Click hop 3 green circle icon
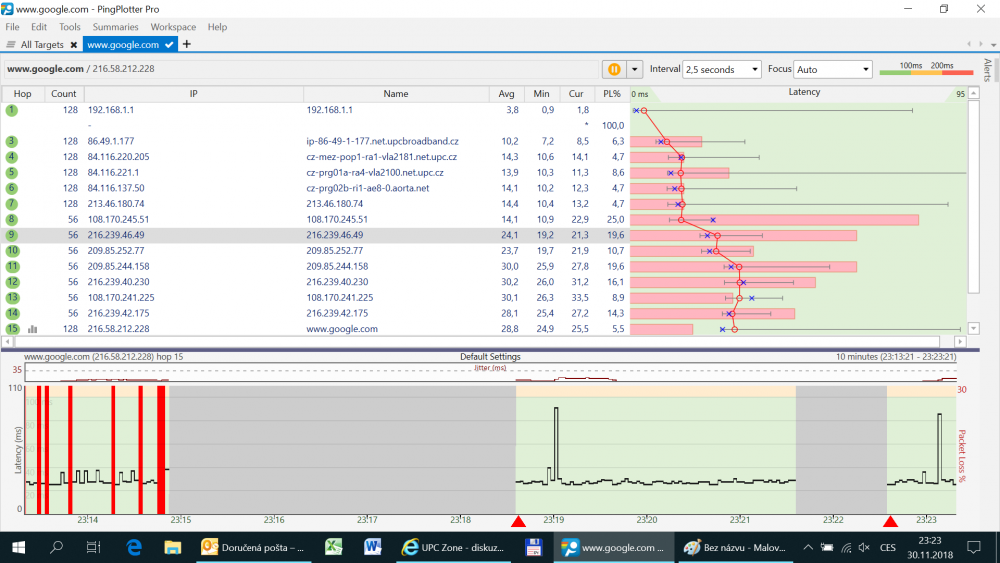The image size is (1000, 563). click(11, 141)
